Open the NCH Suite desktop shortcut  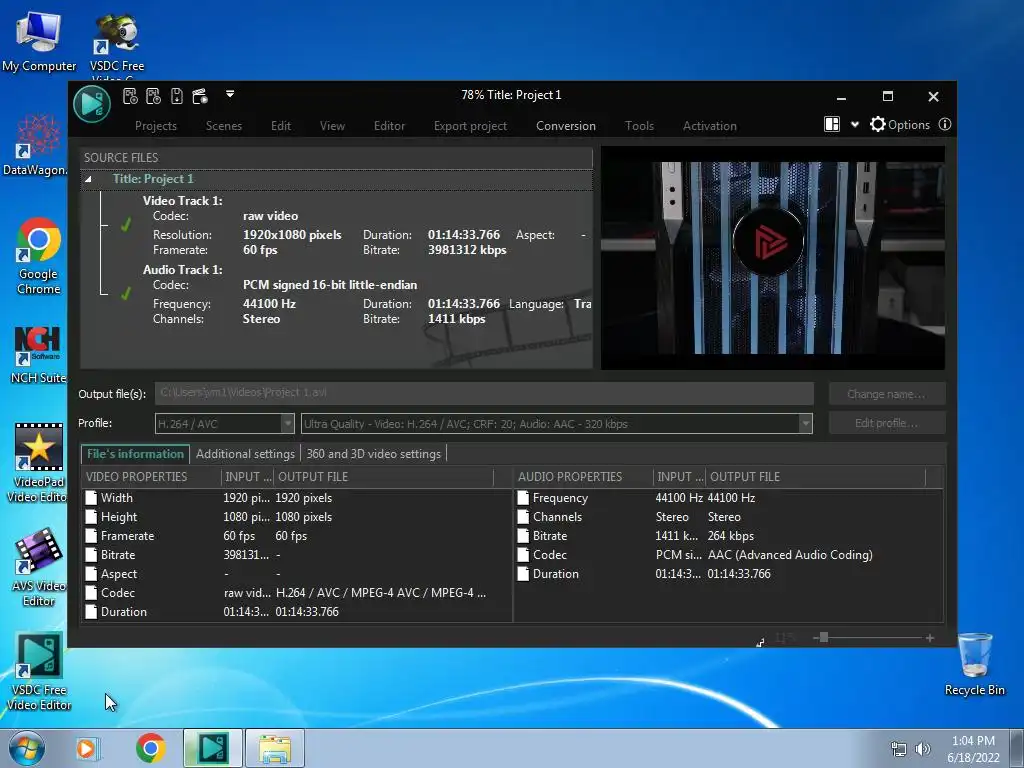38,355
